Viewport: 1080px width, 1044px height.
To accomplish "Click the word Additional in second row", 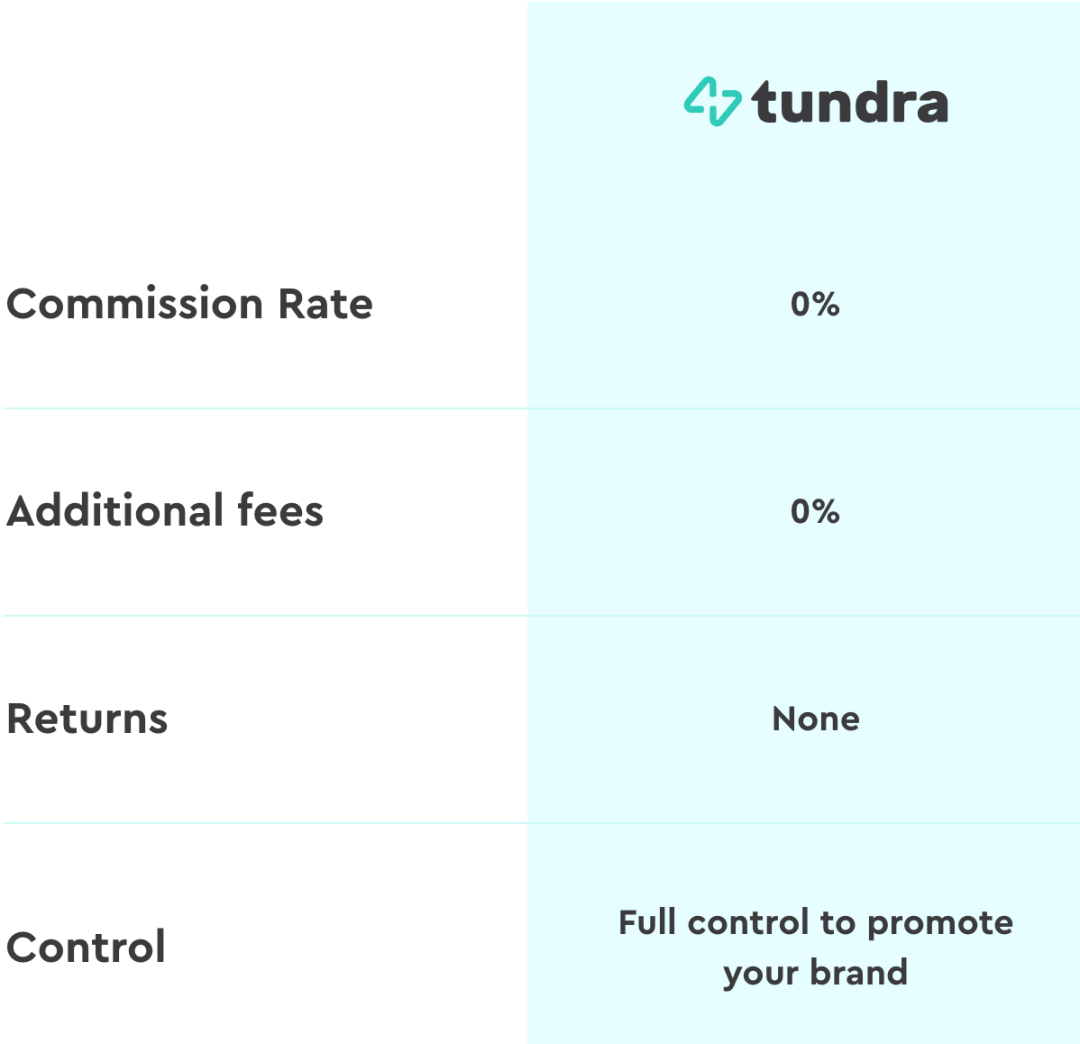I will click(x=116, y=510).
